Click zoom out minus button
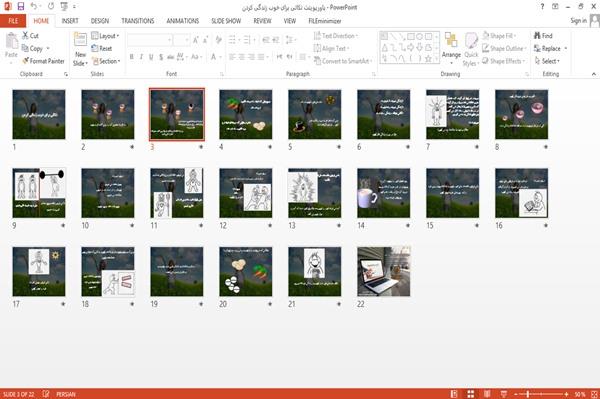The image size is (600, 399). (x=516, y=394)
